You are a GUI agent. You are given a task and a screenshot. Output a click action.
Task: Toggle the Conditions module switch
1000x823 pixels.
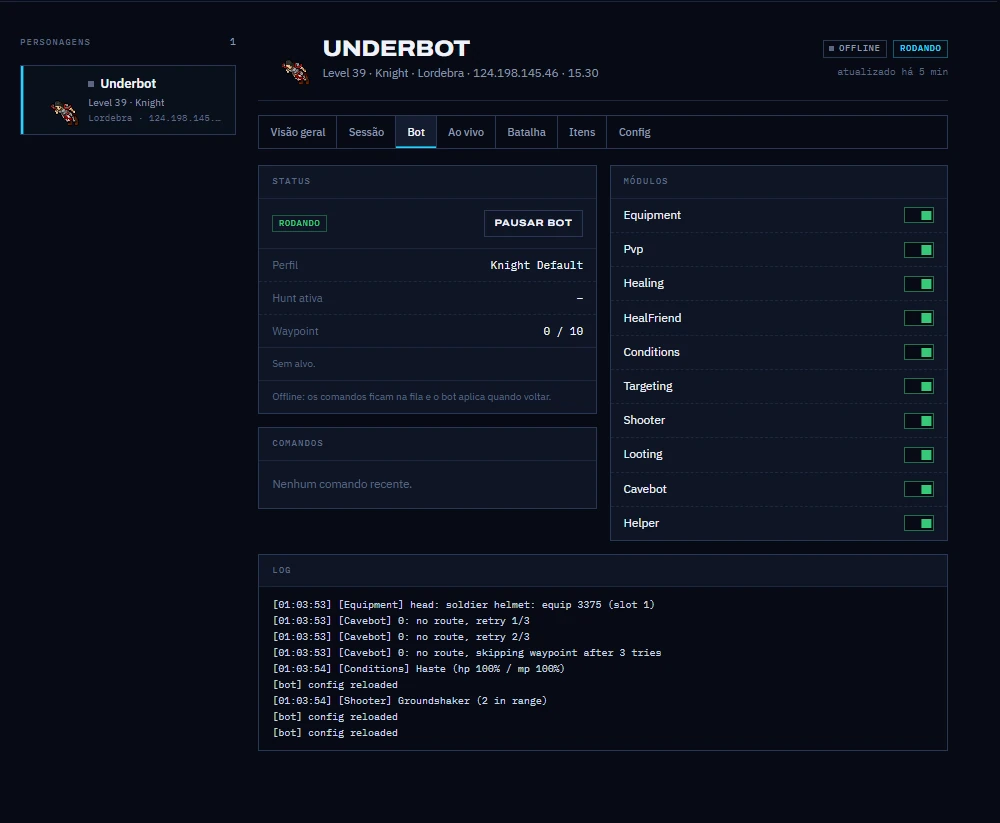[x=919, y=352]
